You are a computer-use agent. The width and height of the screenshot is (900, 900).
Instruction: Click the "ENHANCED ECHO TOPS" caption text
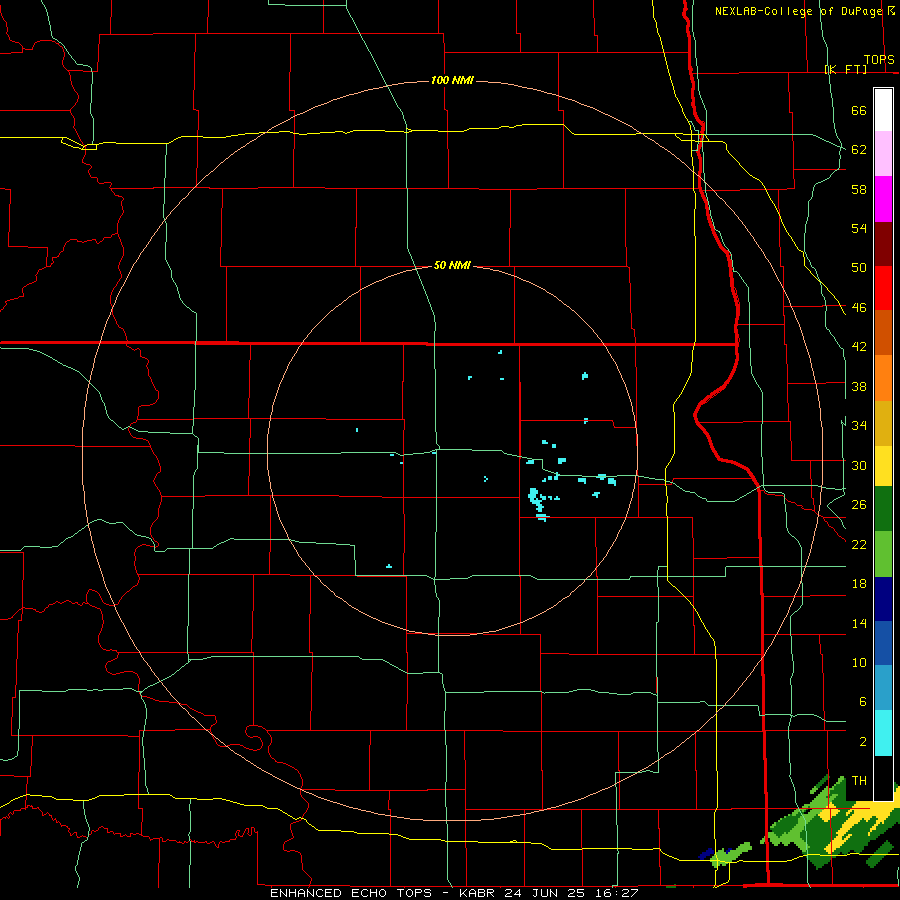tap(351, 893)
